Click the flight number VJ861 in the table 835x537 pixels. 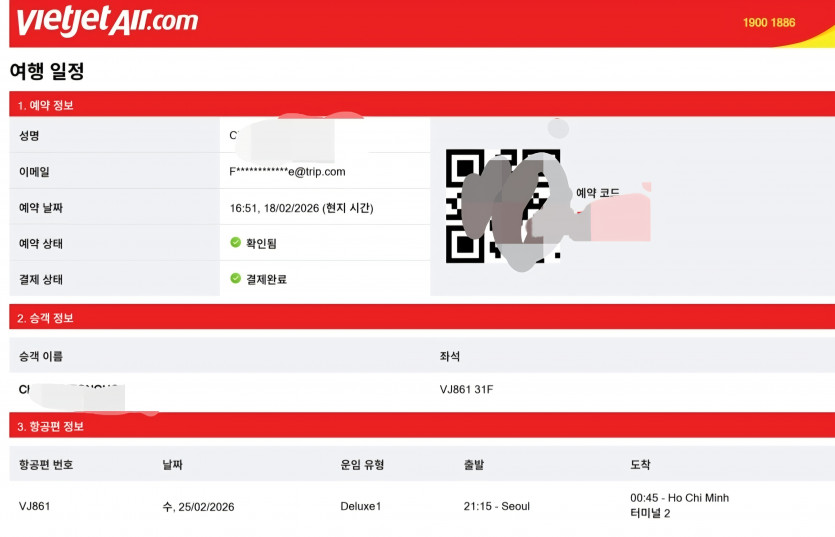click(35, 506)
